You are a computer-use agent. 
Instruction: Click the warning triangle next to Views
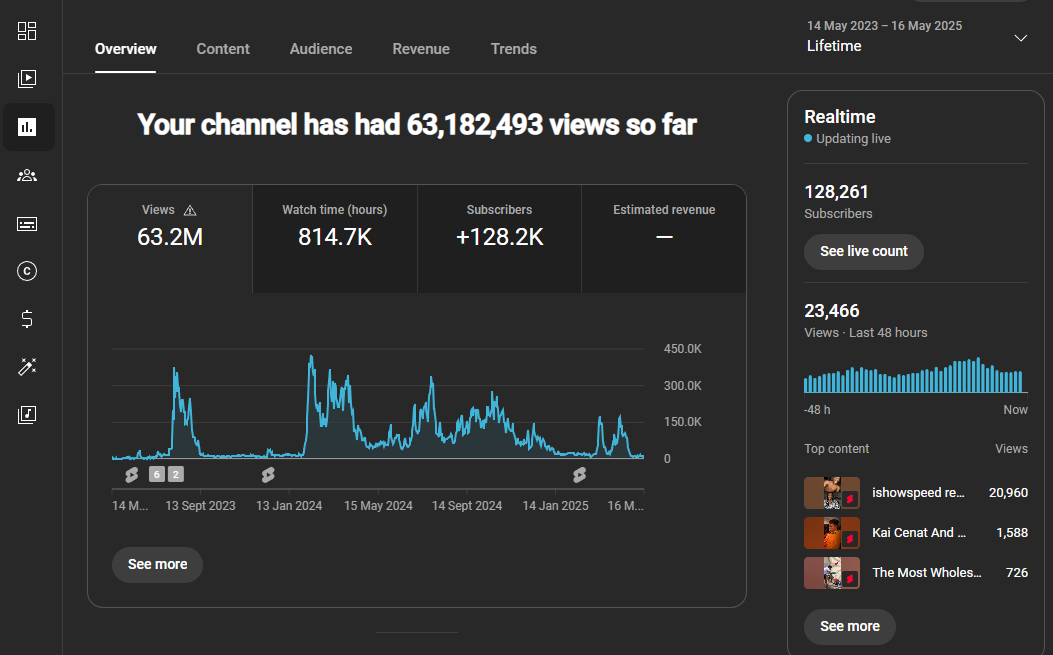coord(190,210)
